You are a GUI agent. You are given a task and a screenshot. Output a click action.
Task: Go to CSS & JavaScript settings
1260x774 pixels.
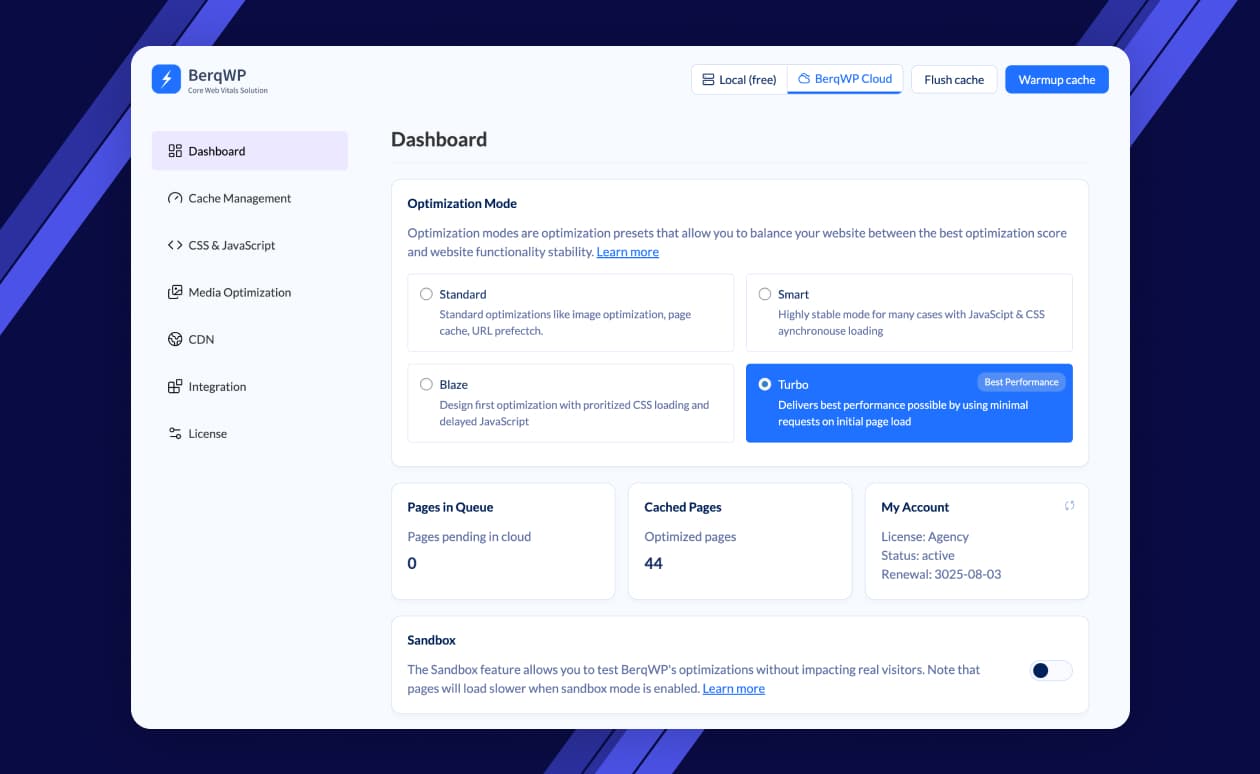250,245
